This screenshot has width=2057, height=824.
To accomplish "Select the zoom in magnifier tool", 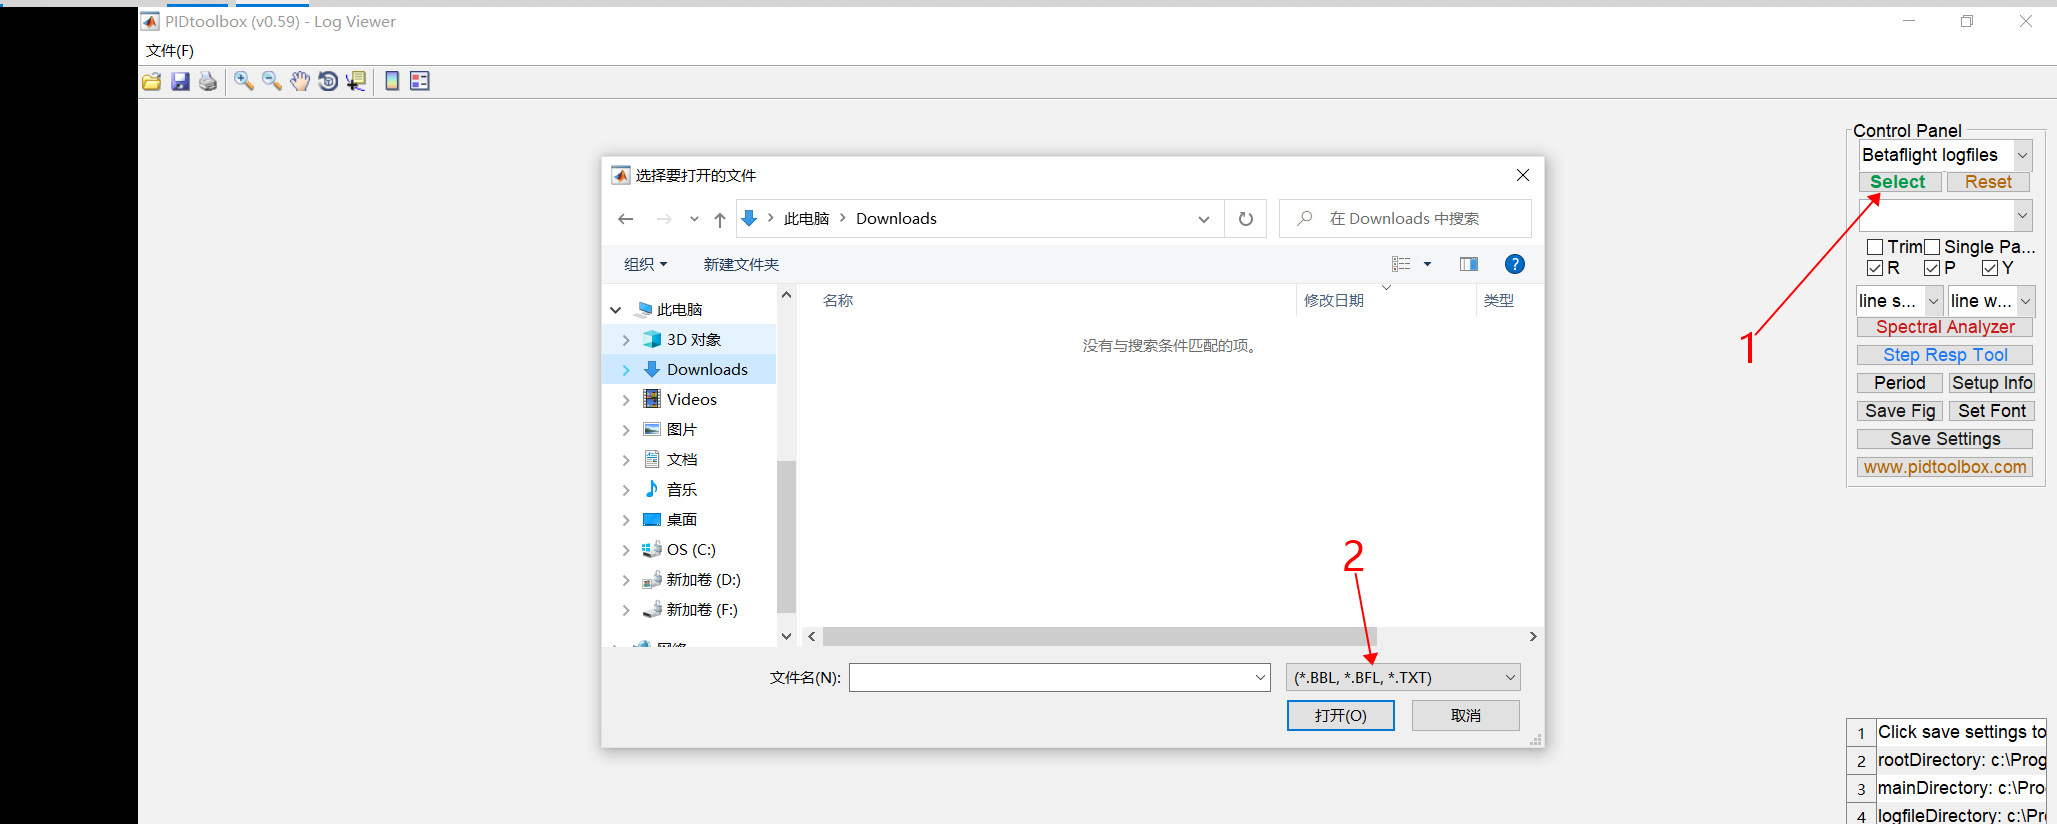I will pos(244,81).
